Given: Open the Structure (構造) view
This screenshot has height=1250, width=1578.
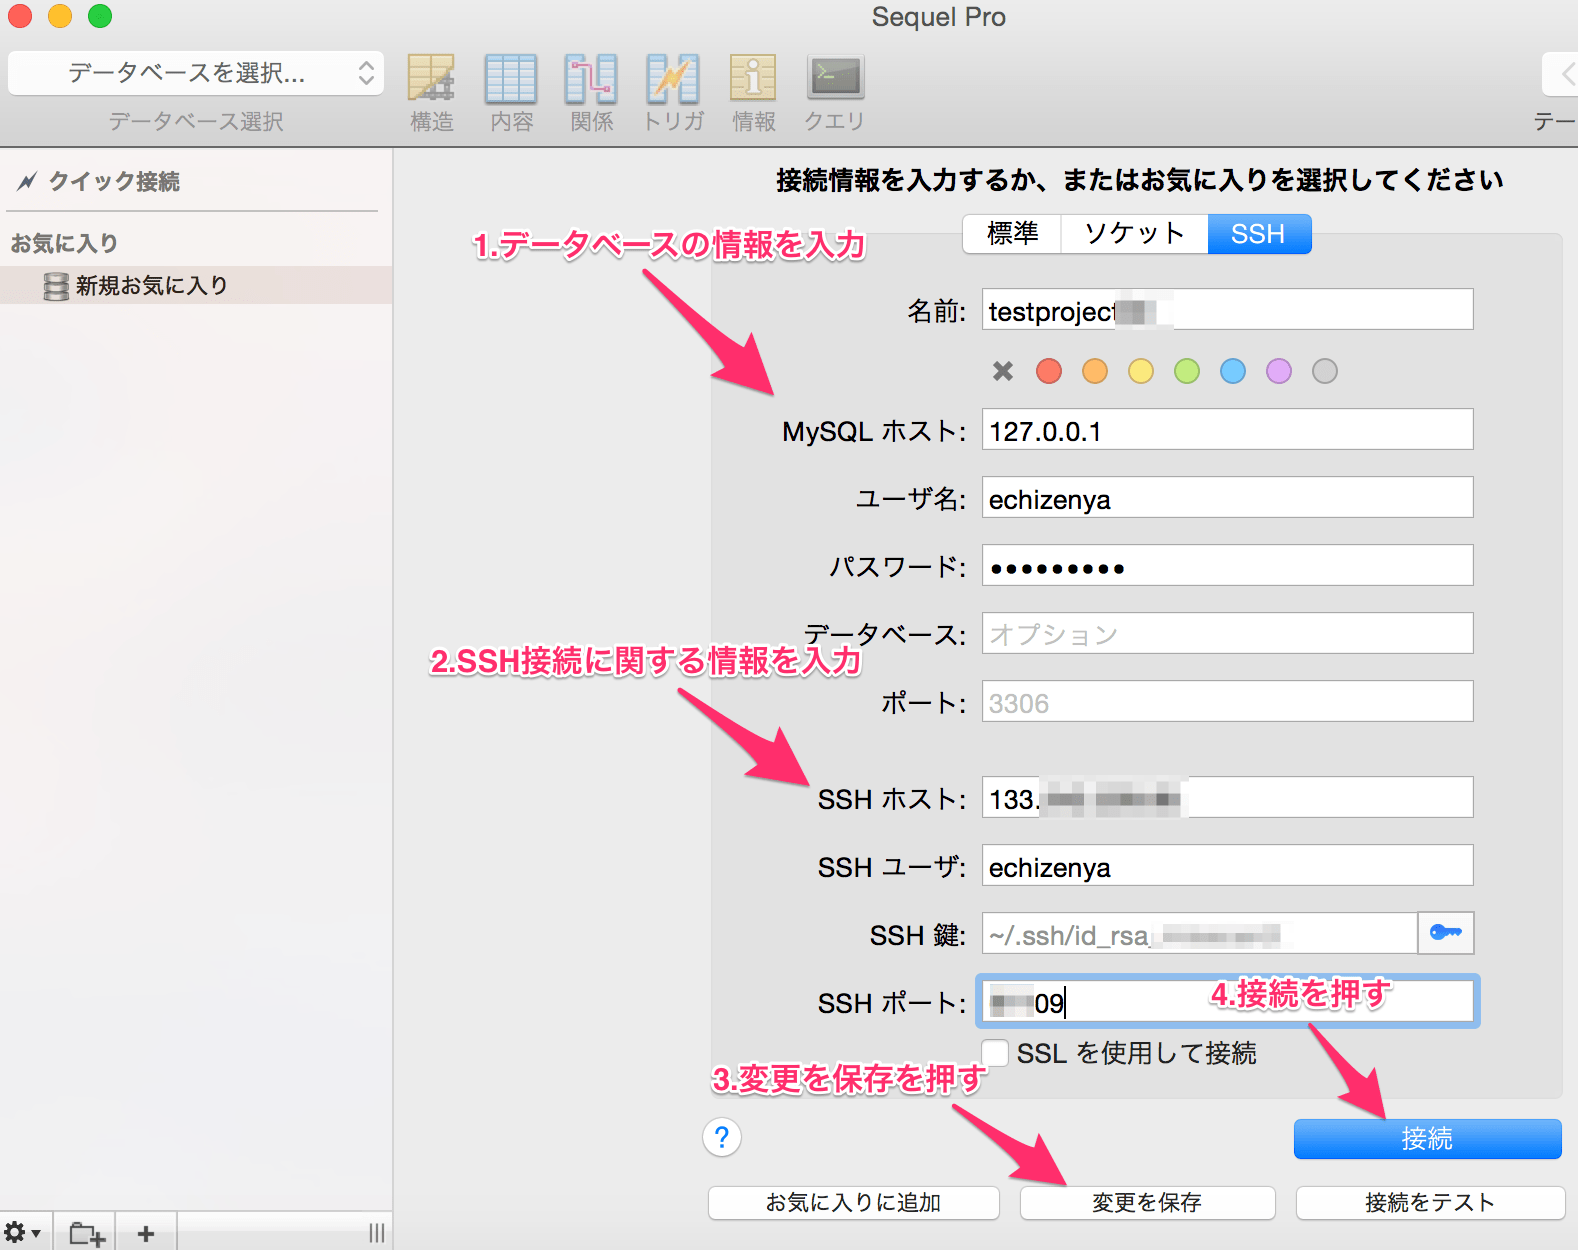Looking at the screenshot, I should 431,92.
